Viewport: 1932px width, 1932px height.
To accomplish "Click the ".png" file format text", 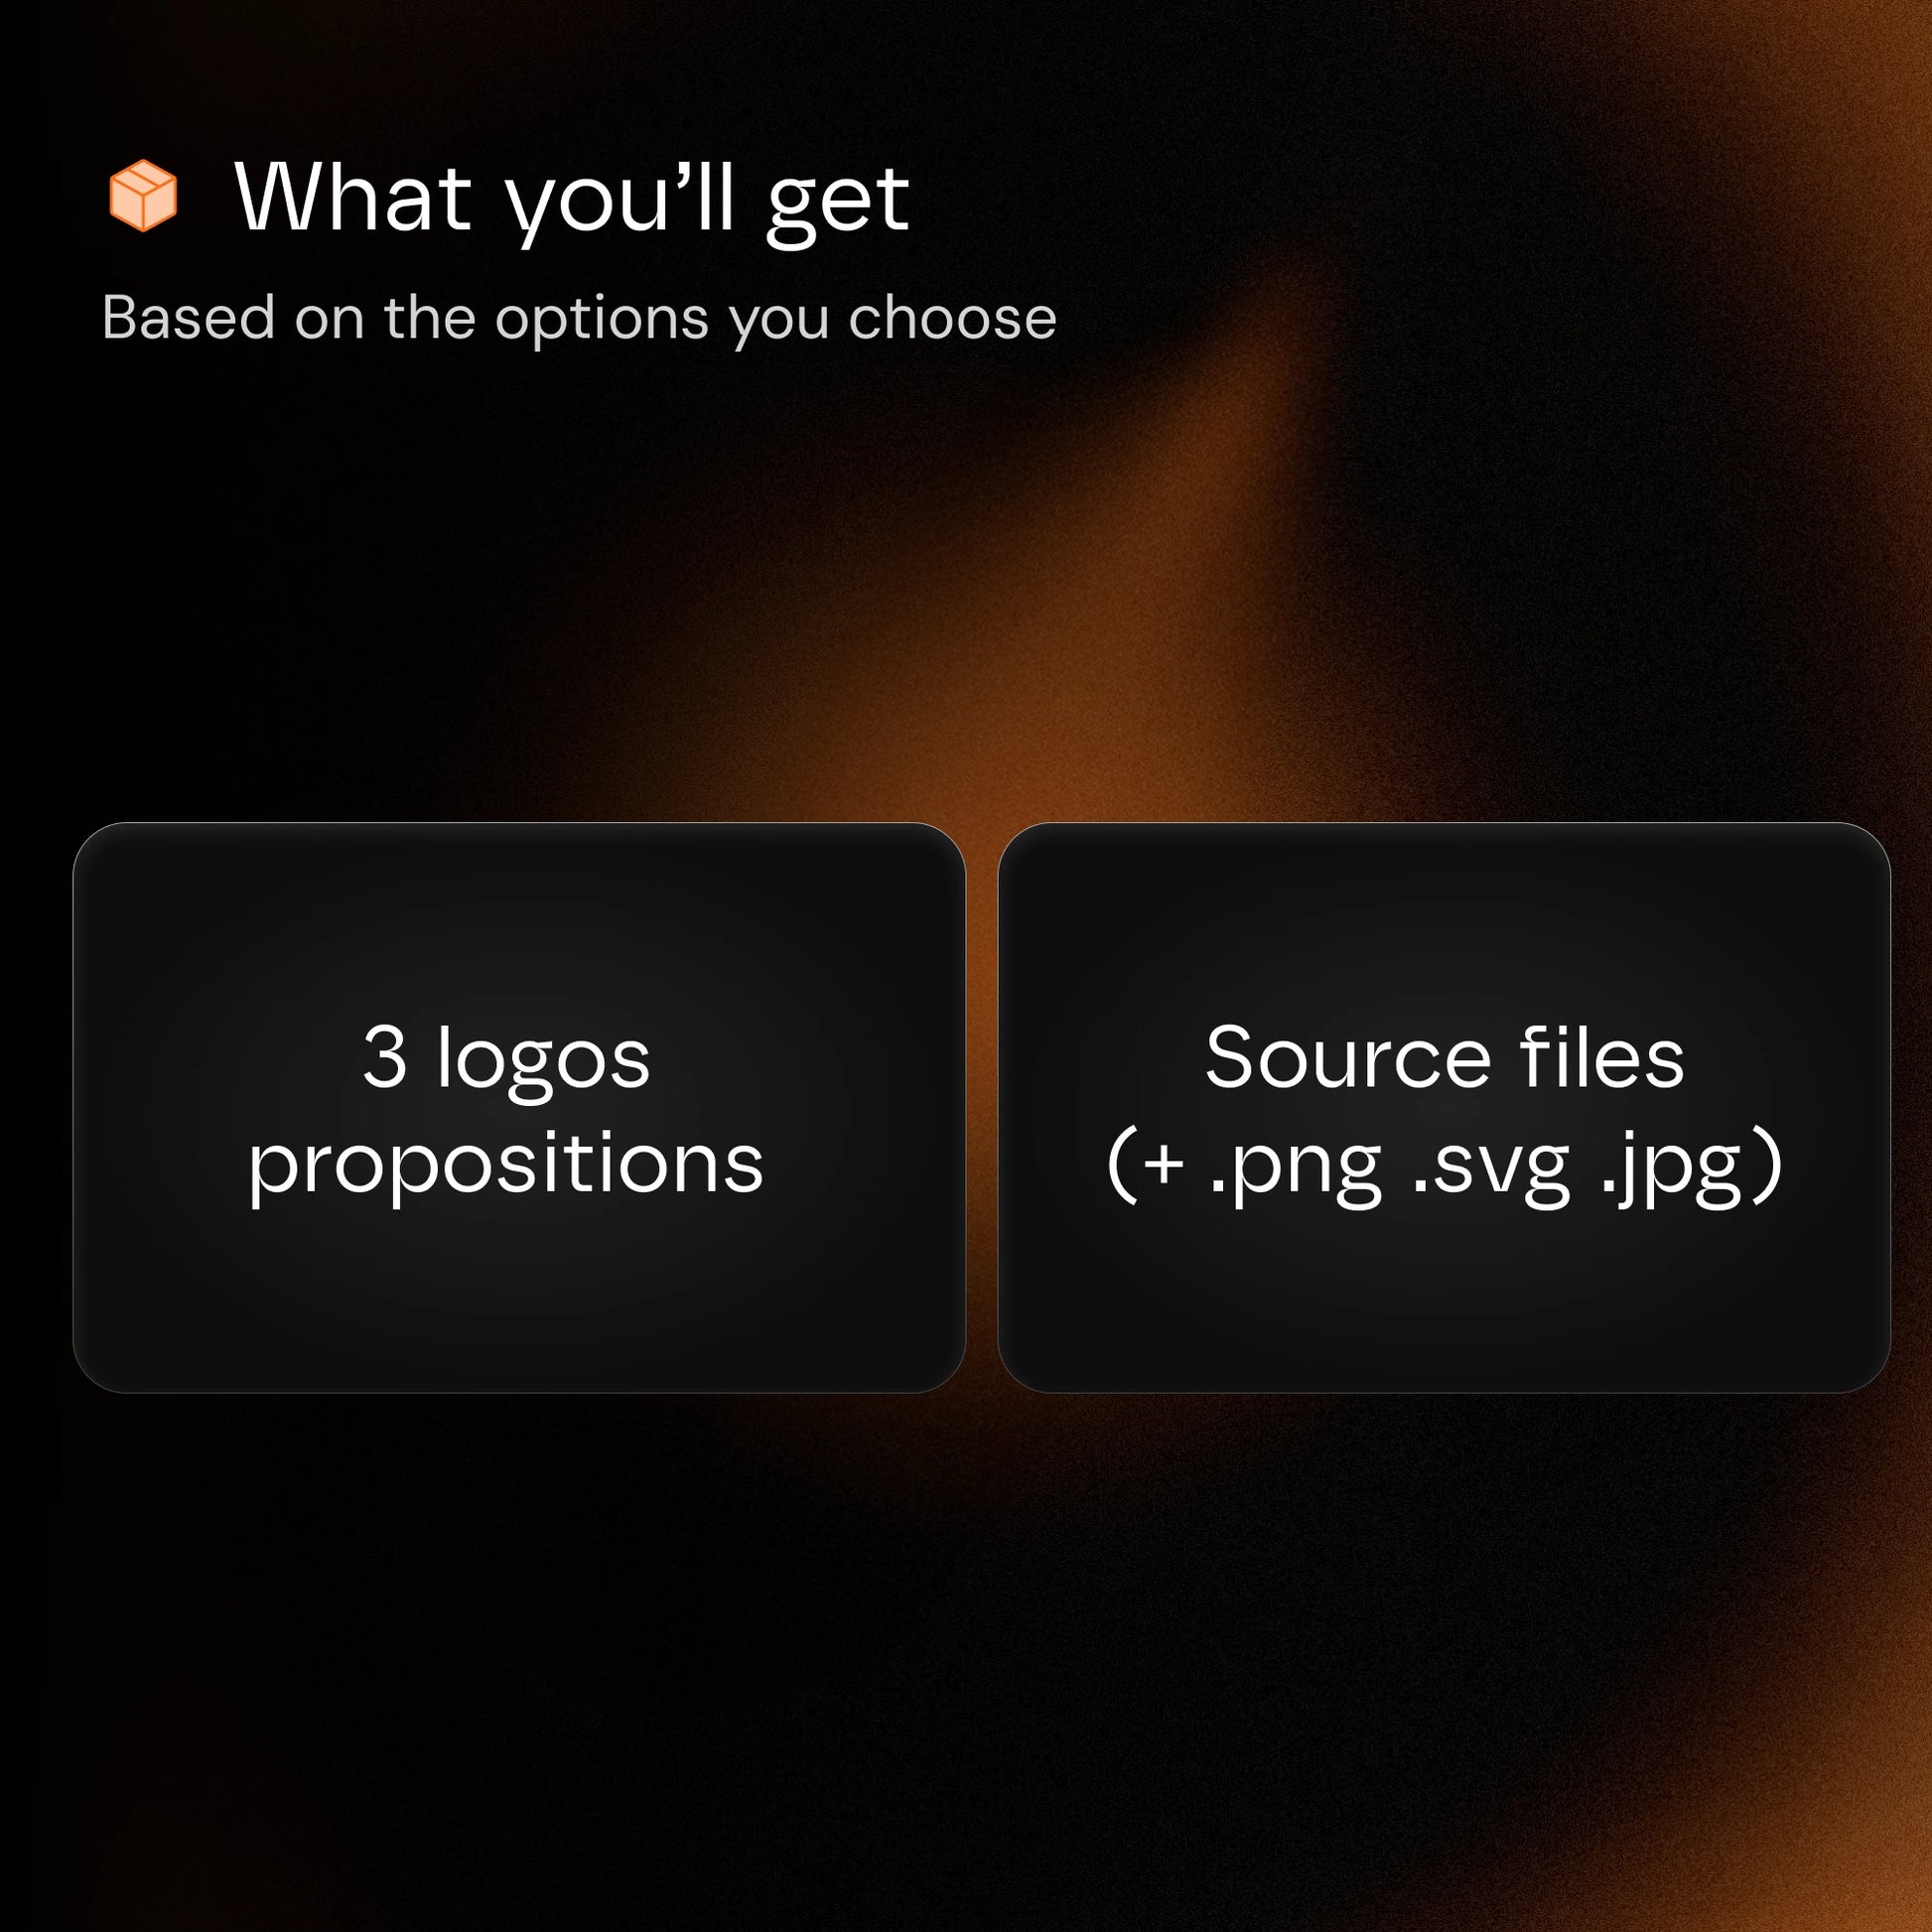I will [x=1296, y=1167].
